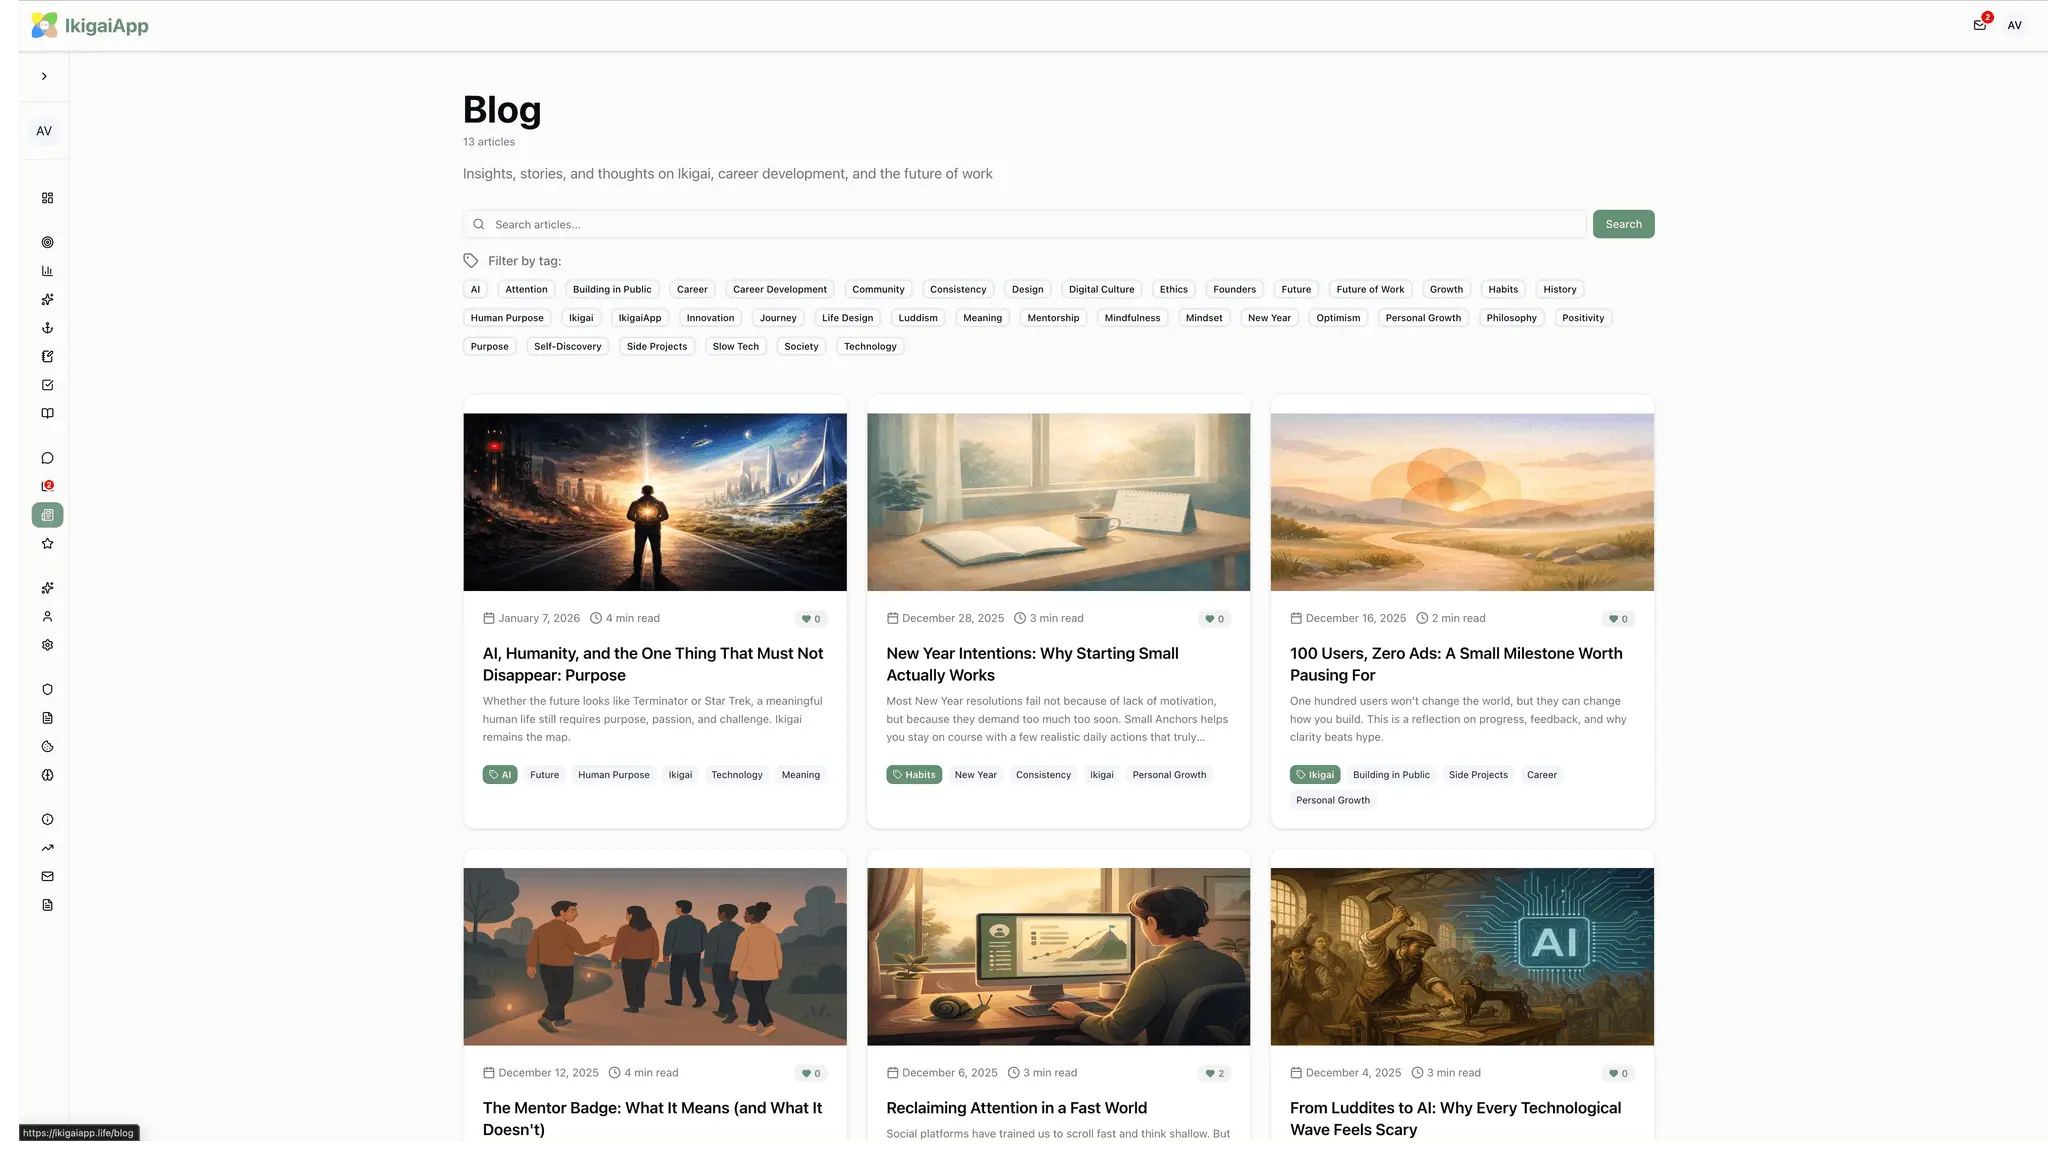Click the IkigaiApp logo in the header
Image resolution: width=2048 pixels, height=1163 pixels.
point(90,26)
